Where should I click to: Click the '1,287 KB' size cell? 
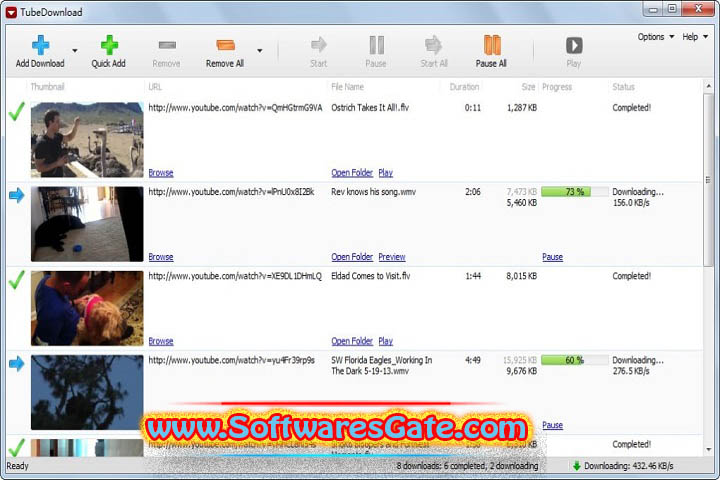(522, 108)
